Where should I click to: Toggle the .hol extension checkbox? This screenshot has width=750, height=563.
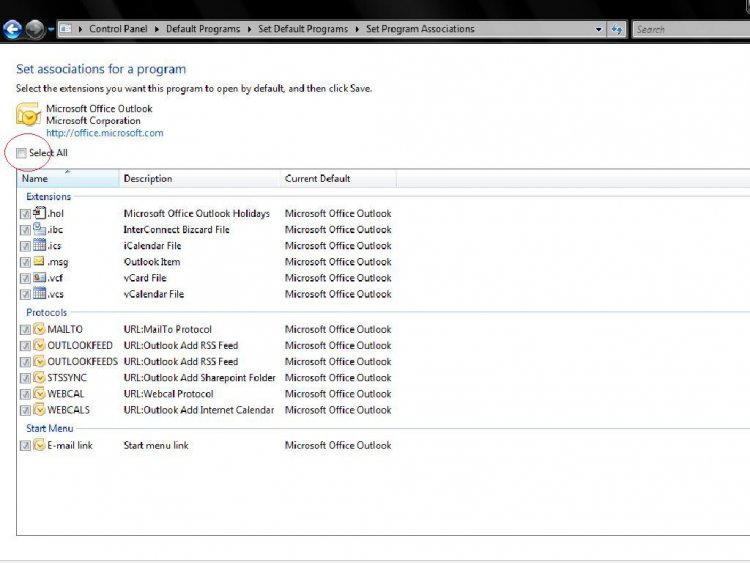(25, 214)
